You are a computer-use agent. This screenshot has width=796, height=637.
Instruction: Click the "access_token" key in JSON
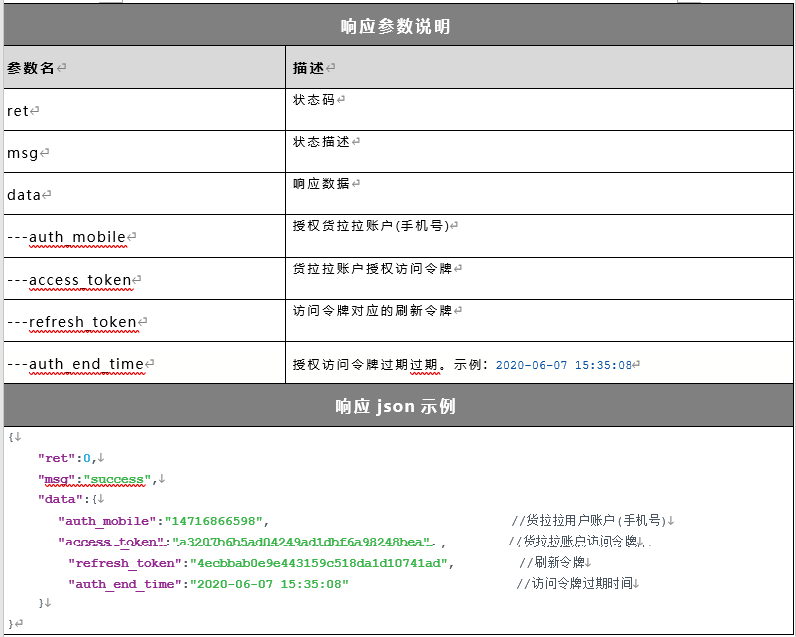pyautogui.click(x=111, y=542)
